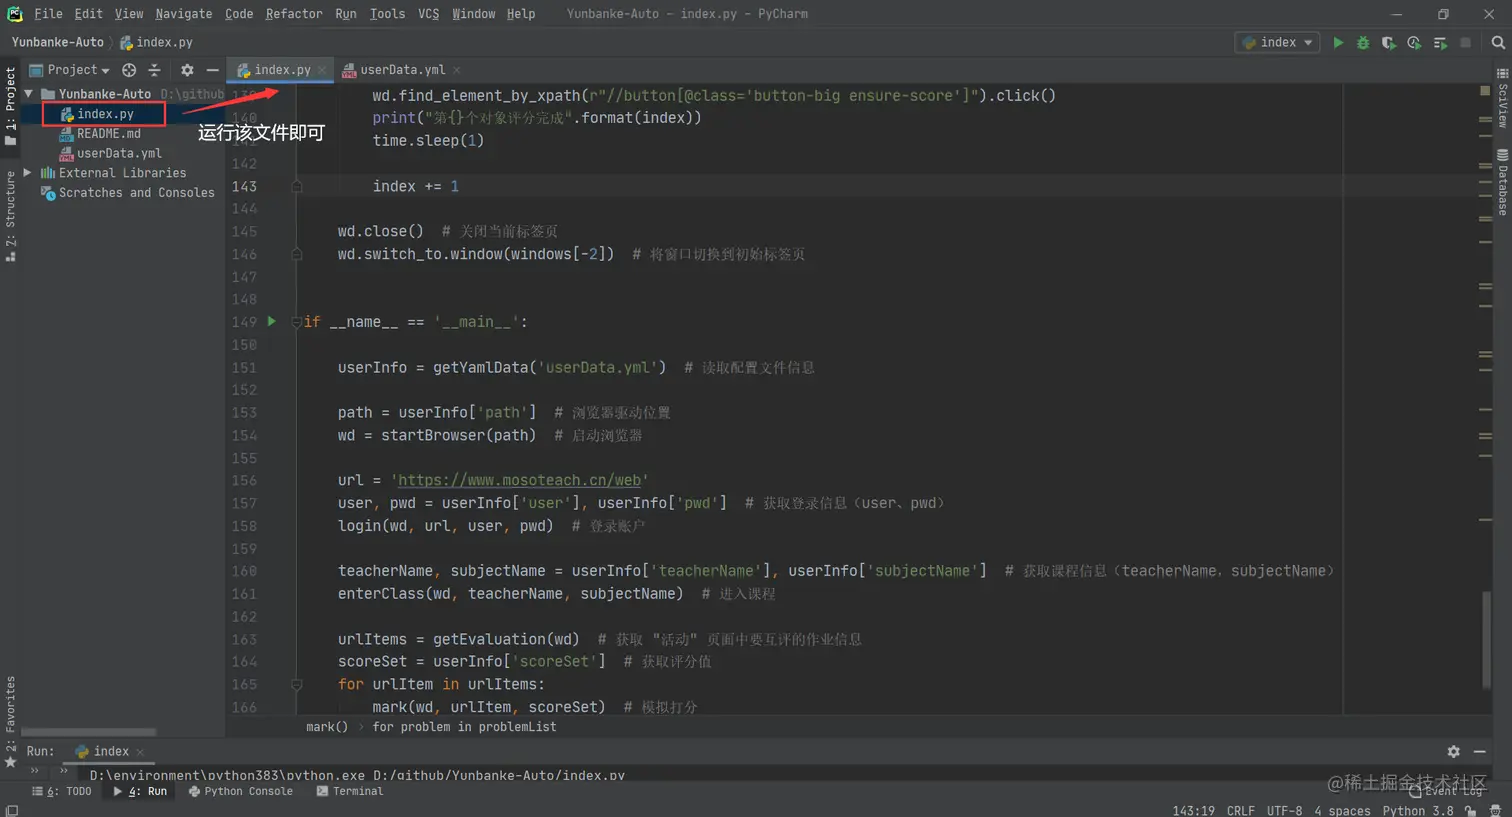
Task: Open Run panel settings gear
Action: 1454,752
